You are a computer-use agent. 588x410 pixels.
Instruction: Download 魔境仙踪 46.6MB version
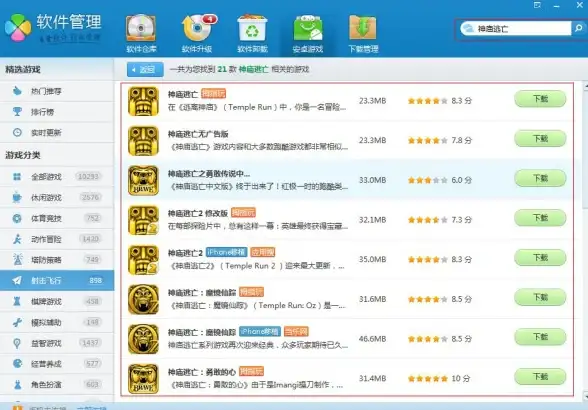pos(540,337)
